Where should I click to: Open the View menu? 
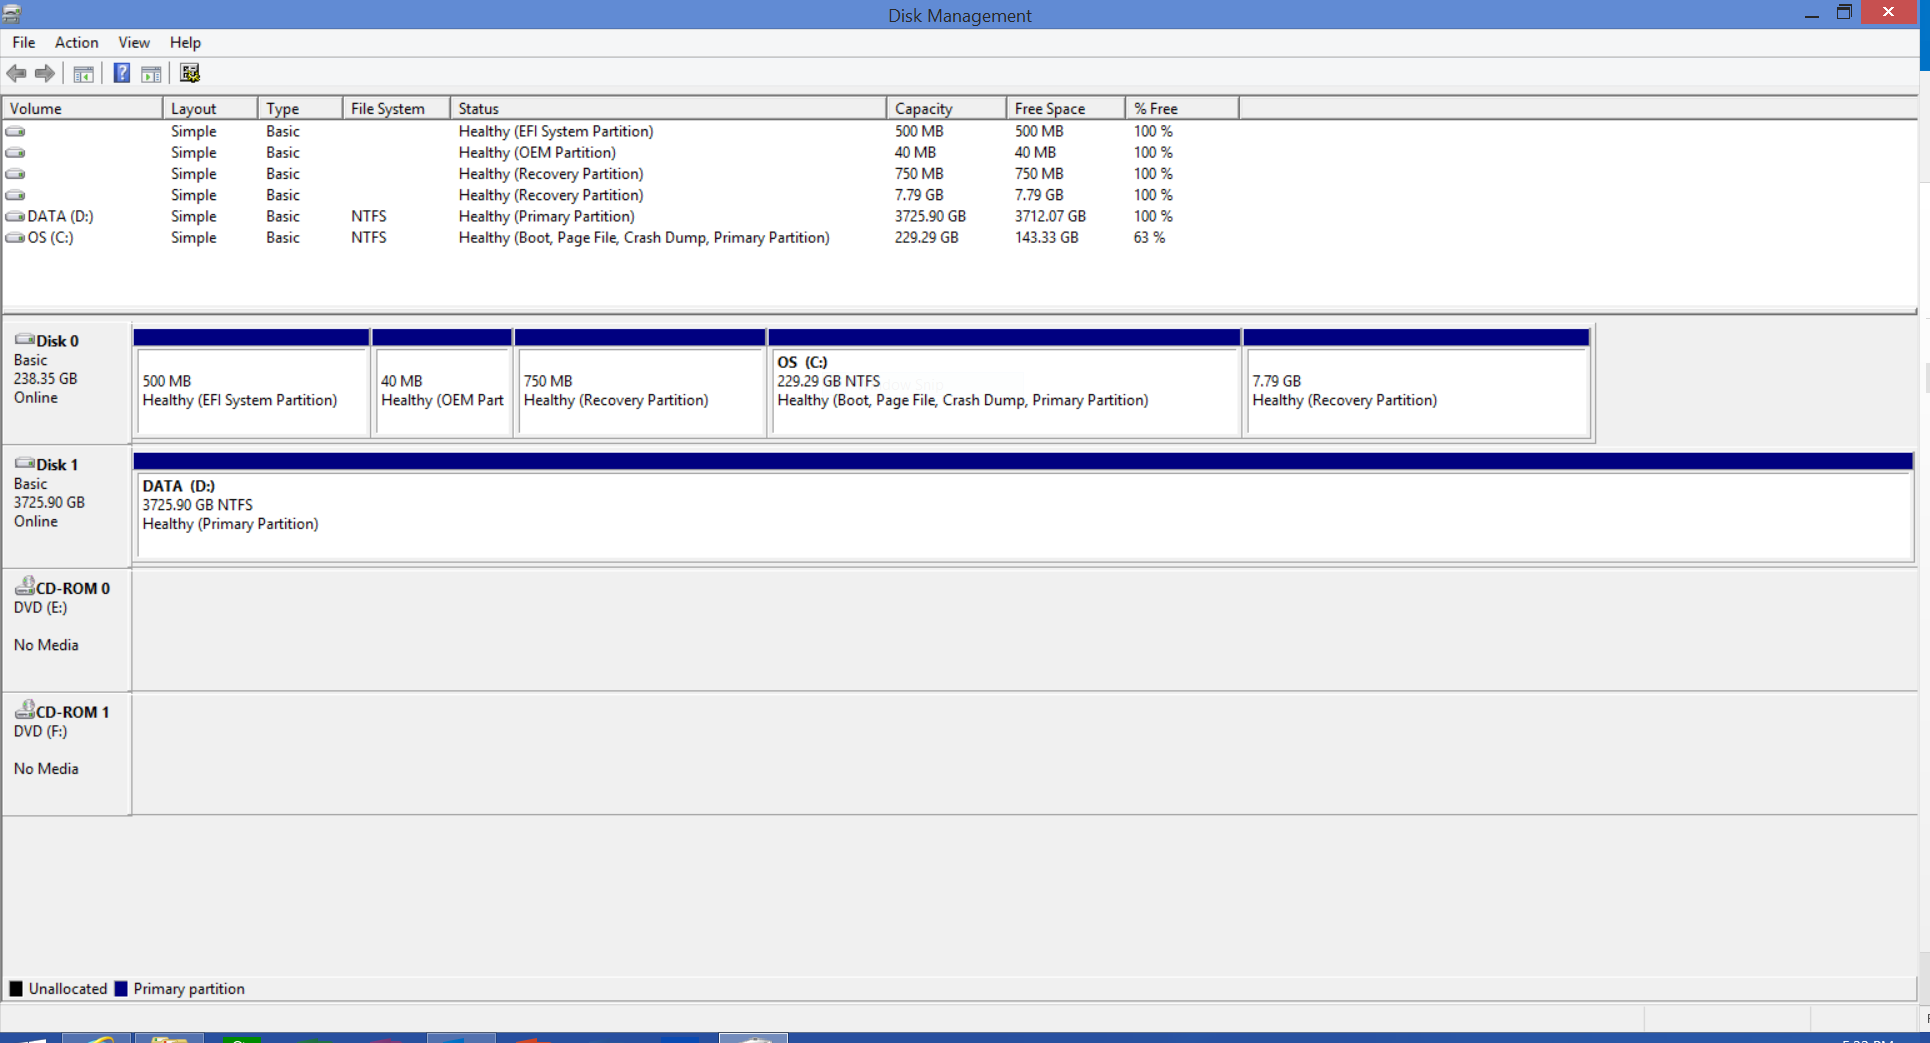pos(134,42)
